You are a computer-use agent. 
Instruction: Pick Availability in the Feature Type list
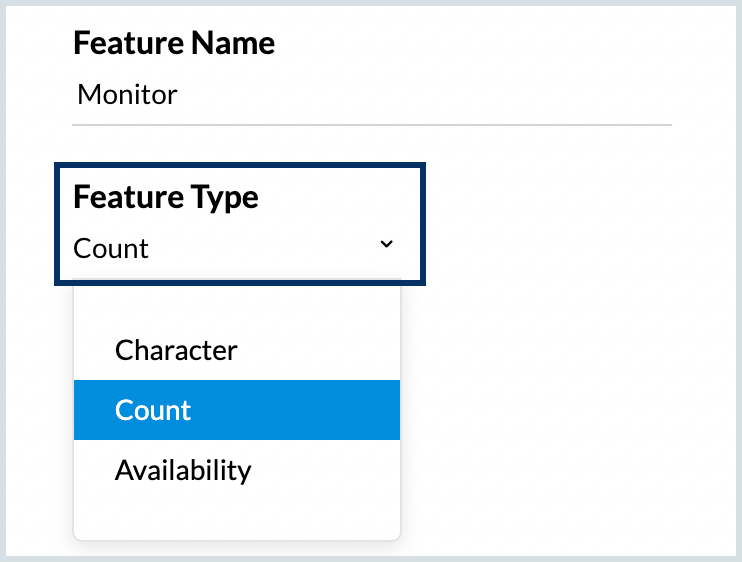click(183, 470)
